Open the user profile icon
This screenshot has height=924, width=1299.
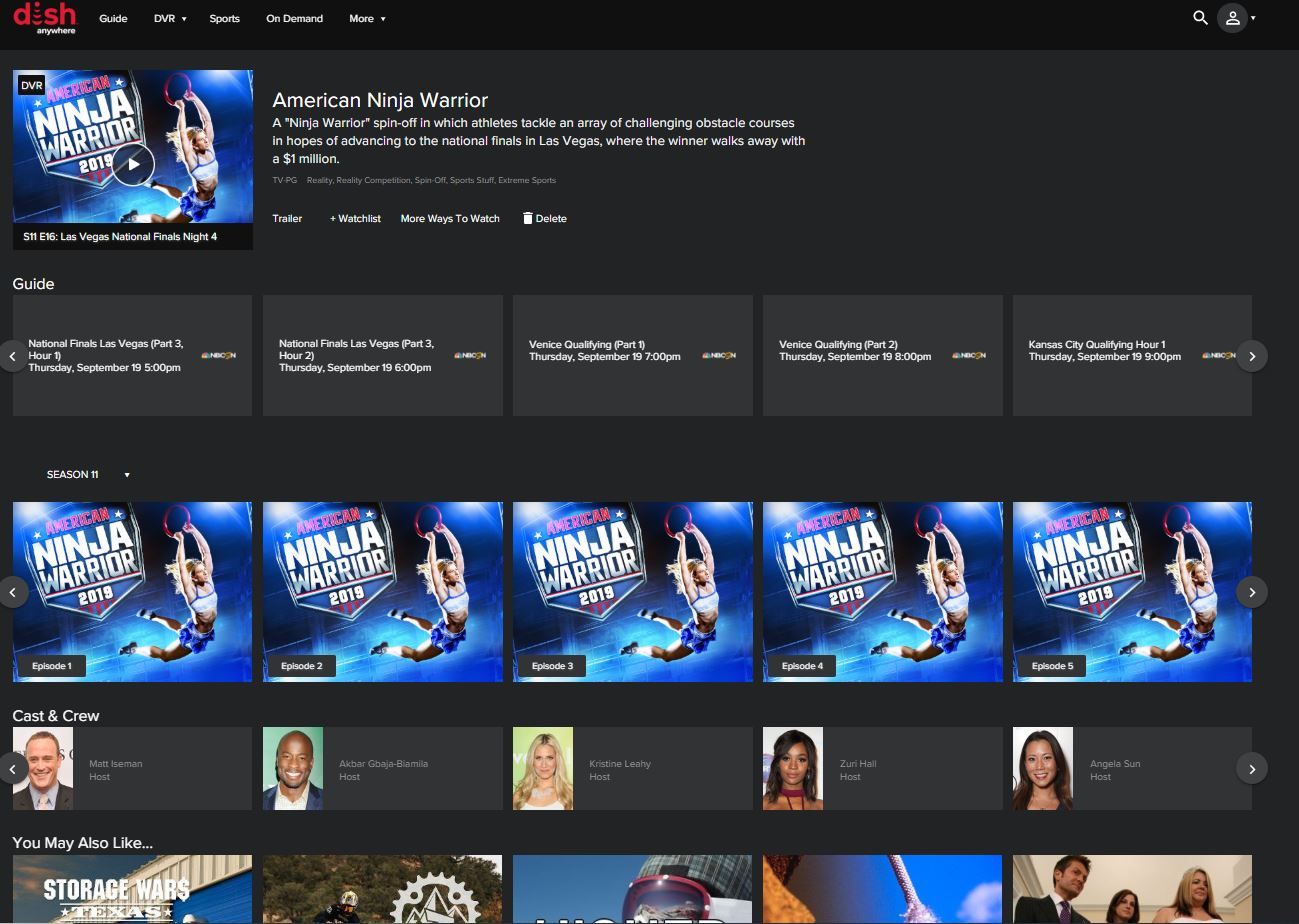(1233, 18)
